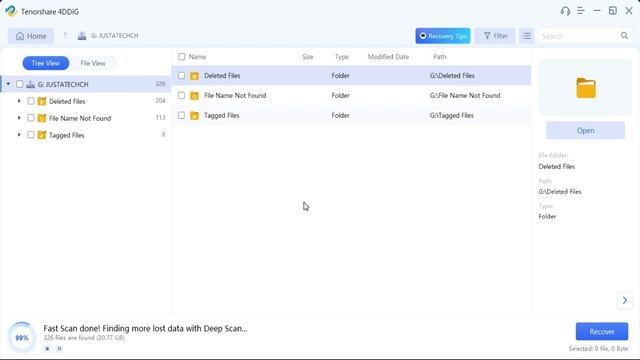The width and height of the screenshot is (640, 360).
Task: Go up one folder level arrow
Action: point(65,36)
